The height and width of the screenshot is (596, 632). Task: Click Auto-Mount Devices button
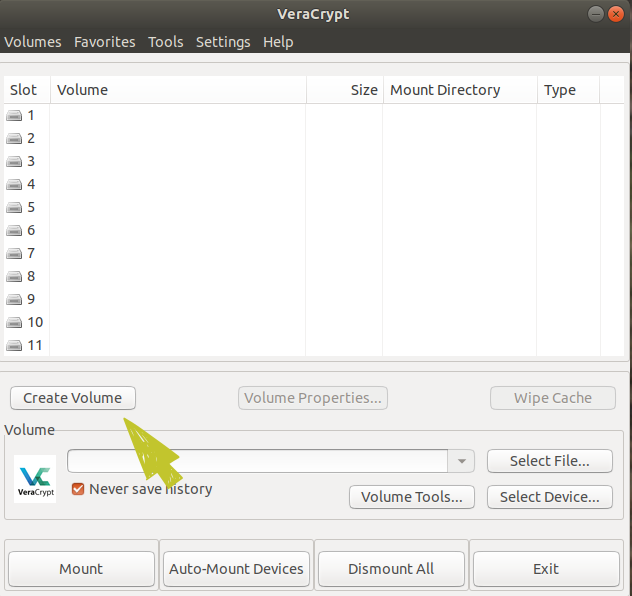pos(236,569)
